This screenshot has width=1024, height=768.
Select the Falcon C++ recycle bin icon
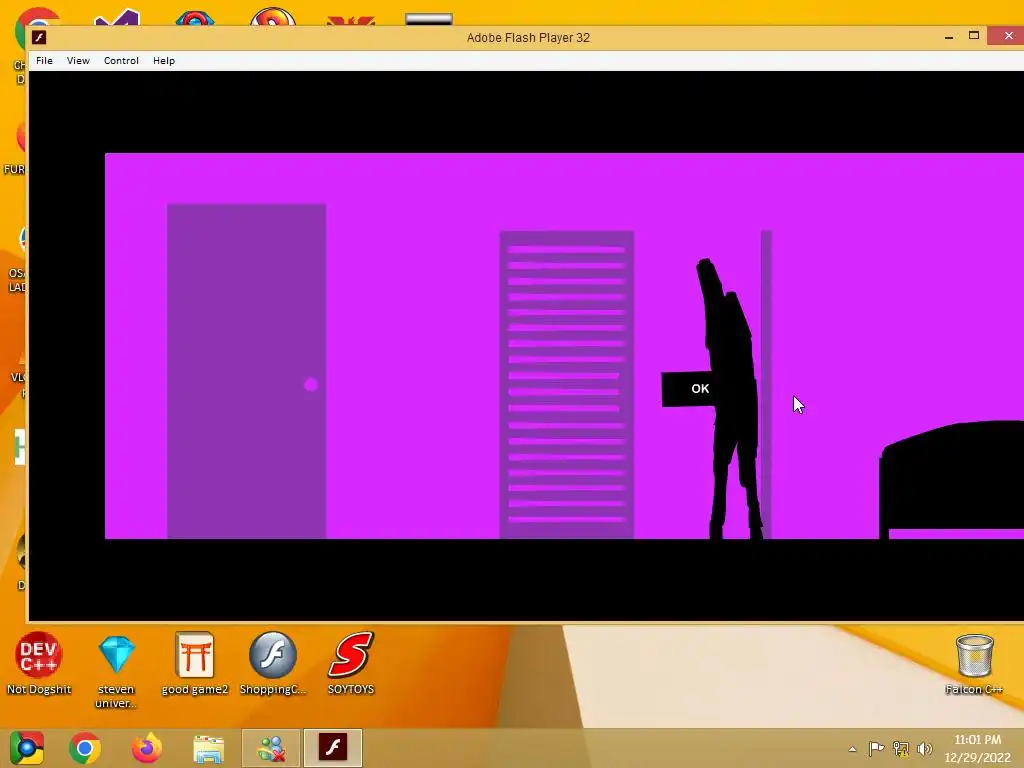point(974,664)
